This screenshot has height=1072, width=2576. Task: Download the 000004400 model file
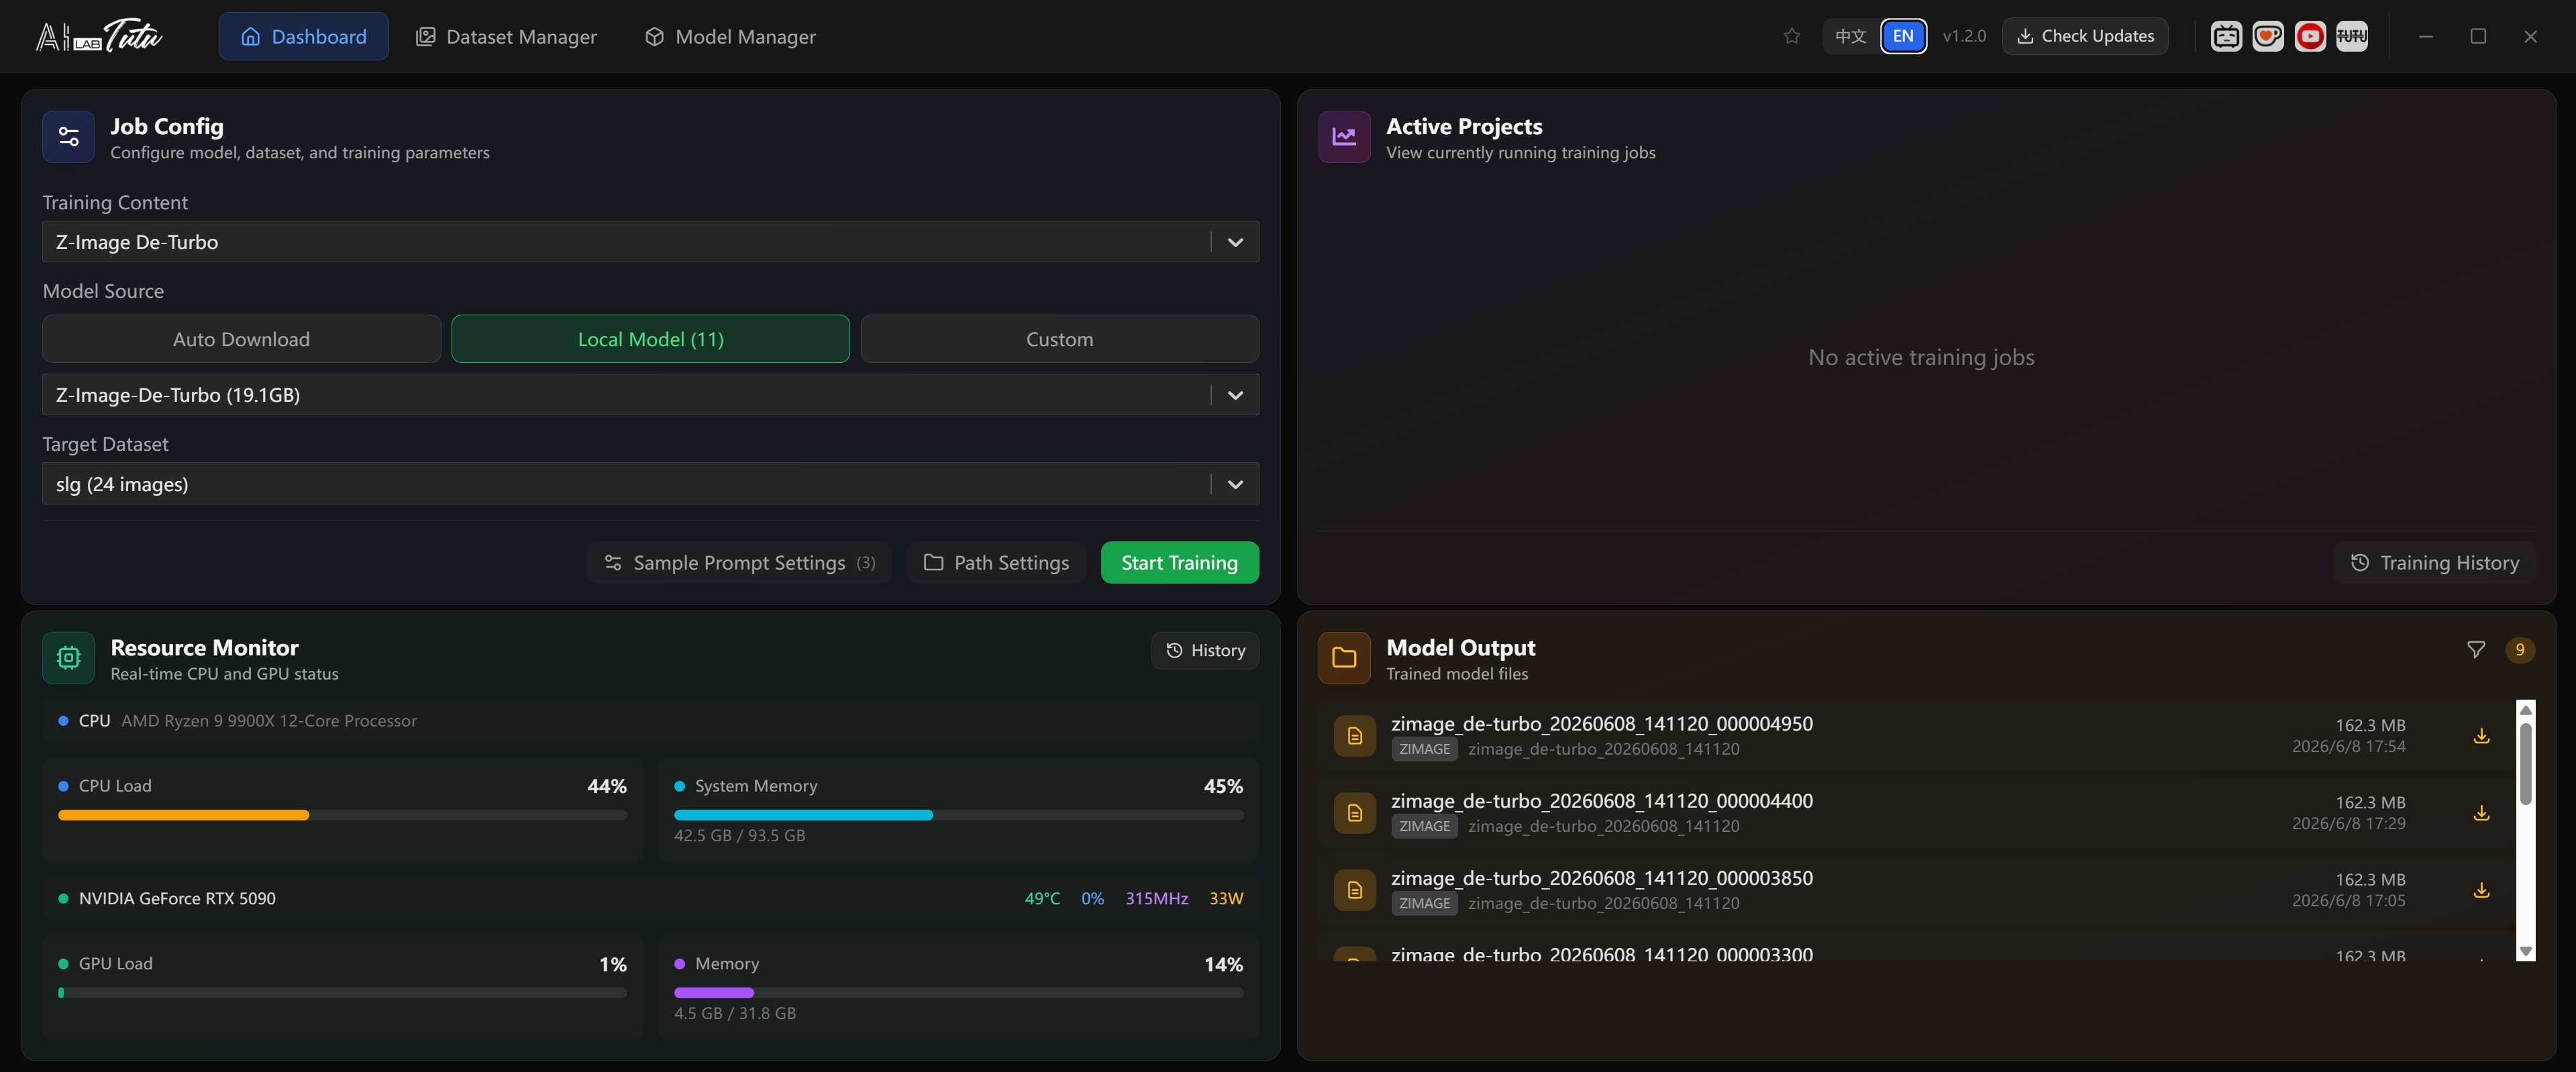pyautogui.click(x=2481, y=812)
